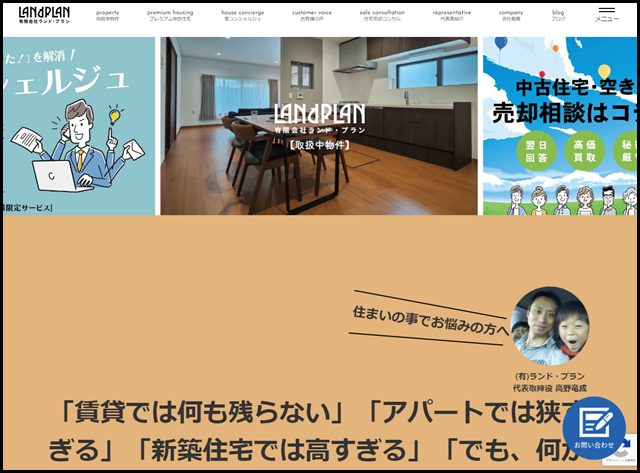Open the house concierge menu item
The image size is (640, 473).
242,16
